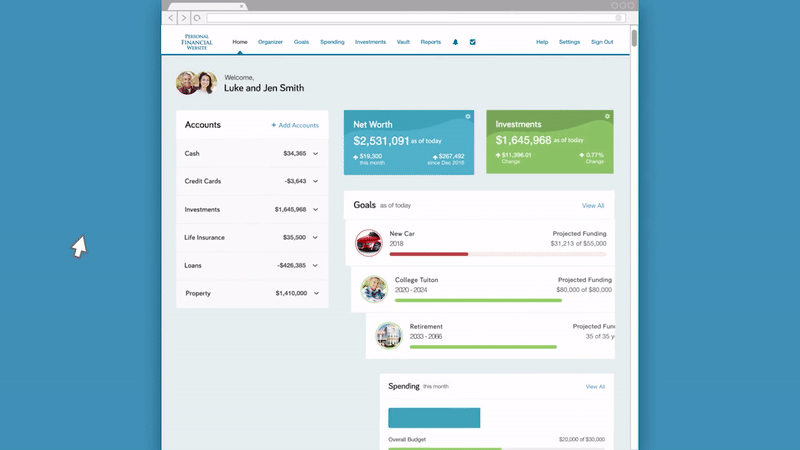Open notifications bell icon
The height and width of the screenshot is (450, 800).
point(455,42)
